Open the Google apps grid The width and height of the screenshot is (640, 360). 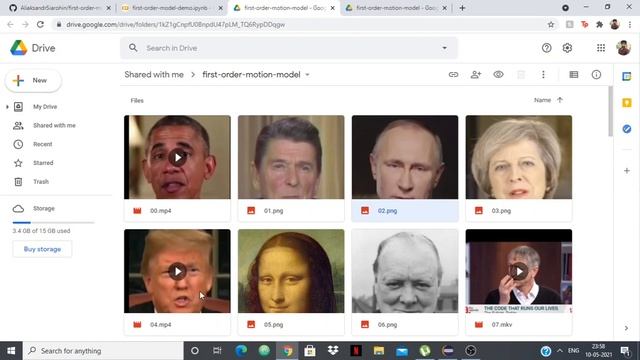tap(601, 48)
